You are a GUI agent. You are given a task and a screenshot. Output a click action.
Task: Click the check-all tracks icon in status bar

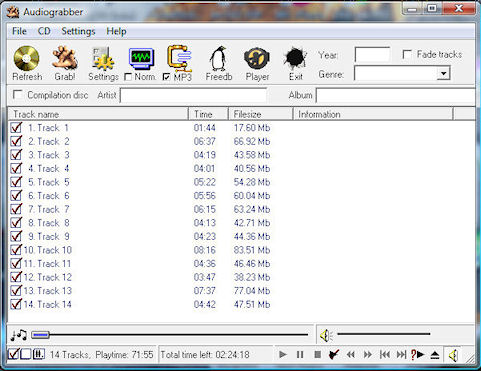point(13,354)
